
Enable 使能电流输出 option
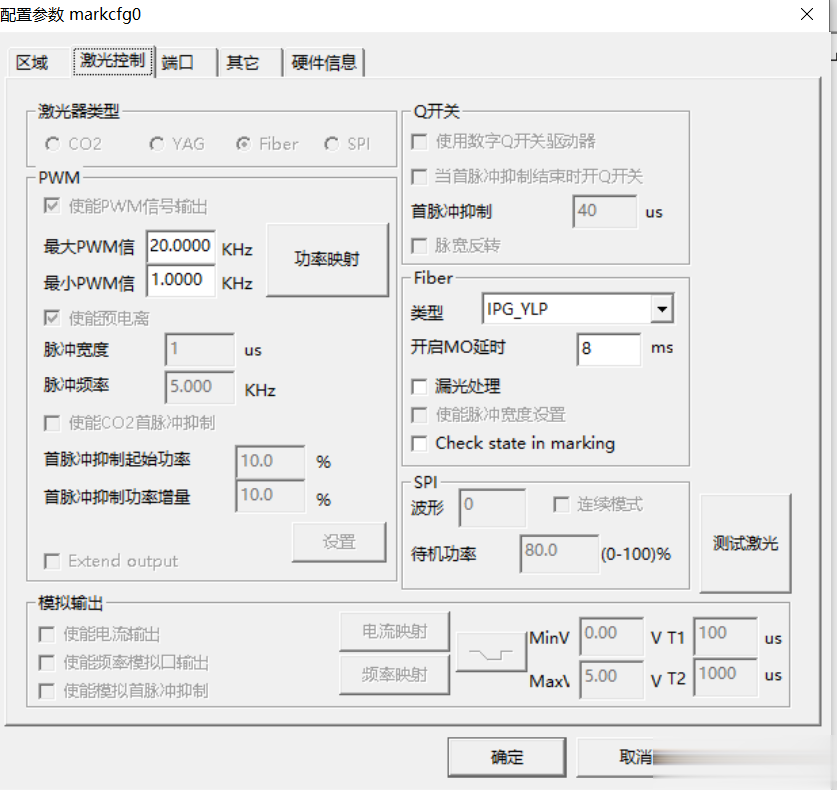click(44, 632)
